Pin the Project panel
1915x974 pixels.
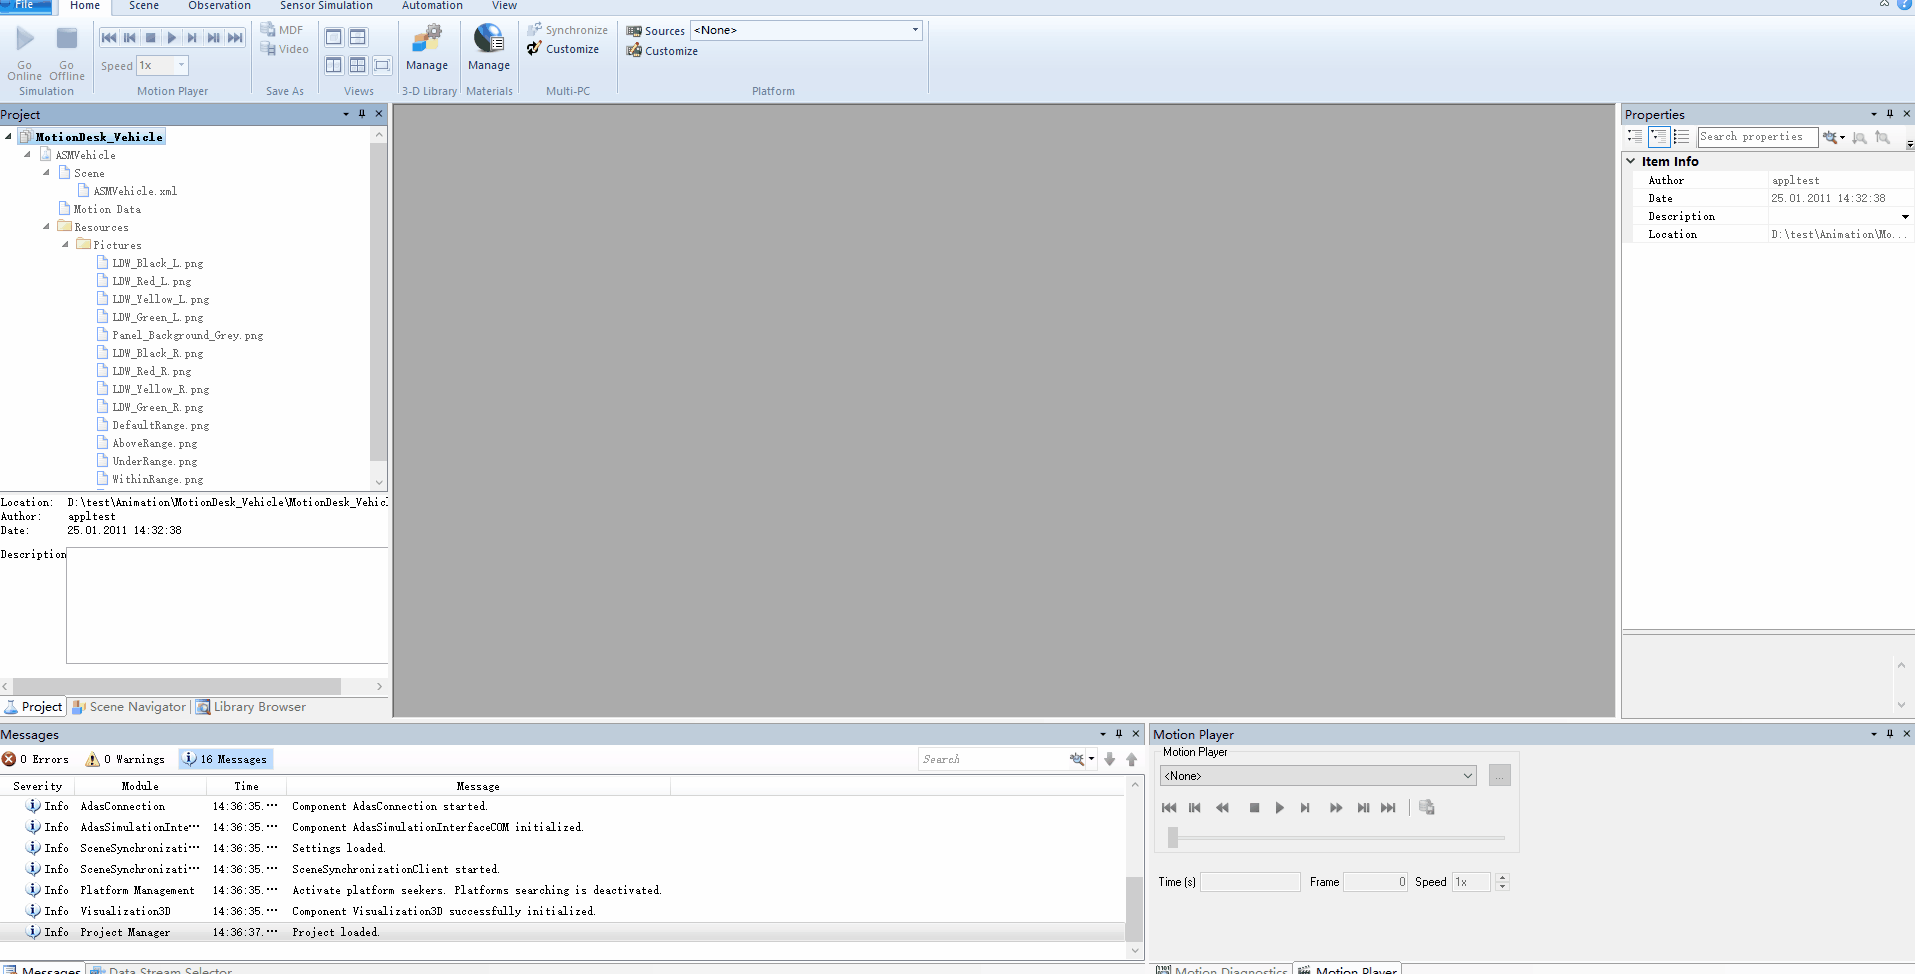(362, 114)
